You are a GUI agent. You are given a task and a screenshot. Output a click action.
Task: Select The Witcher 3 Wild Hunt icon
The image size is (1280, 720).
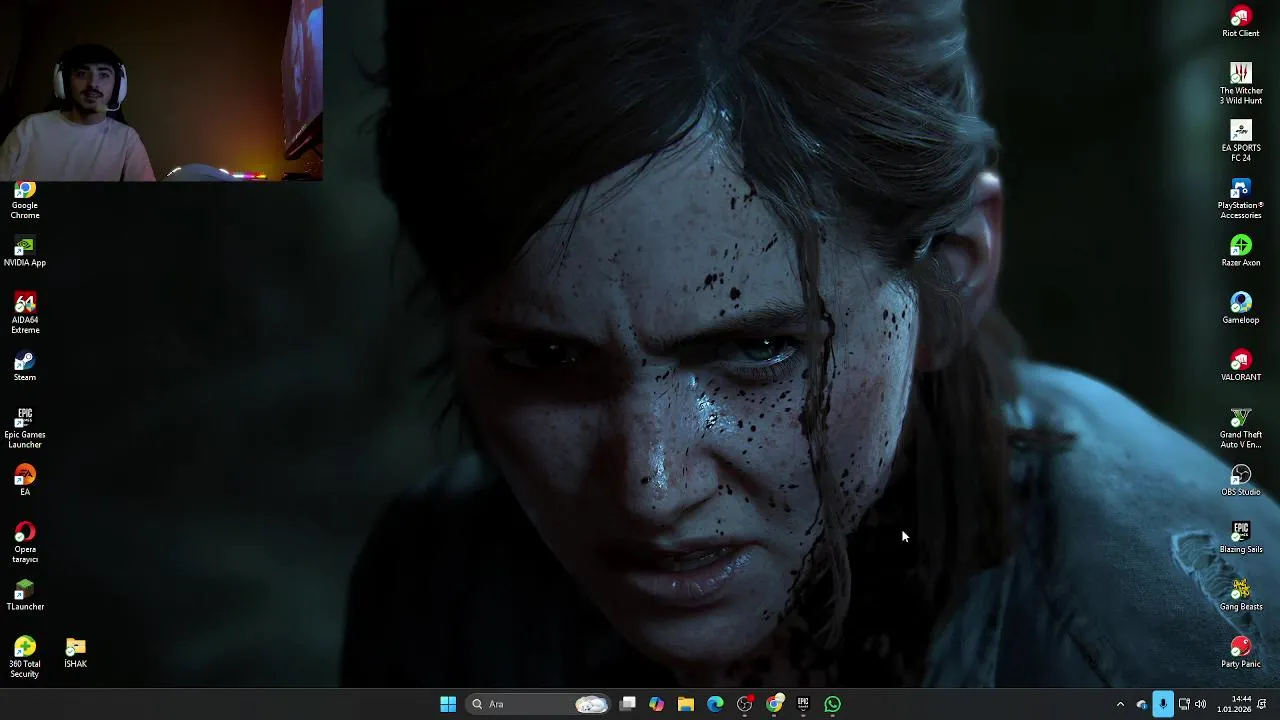click(x=1241, y=84)
